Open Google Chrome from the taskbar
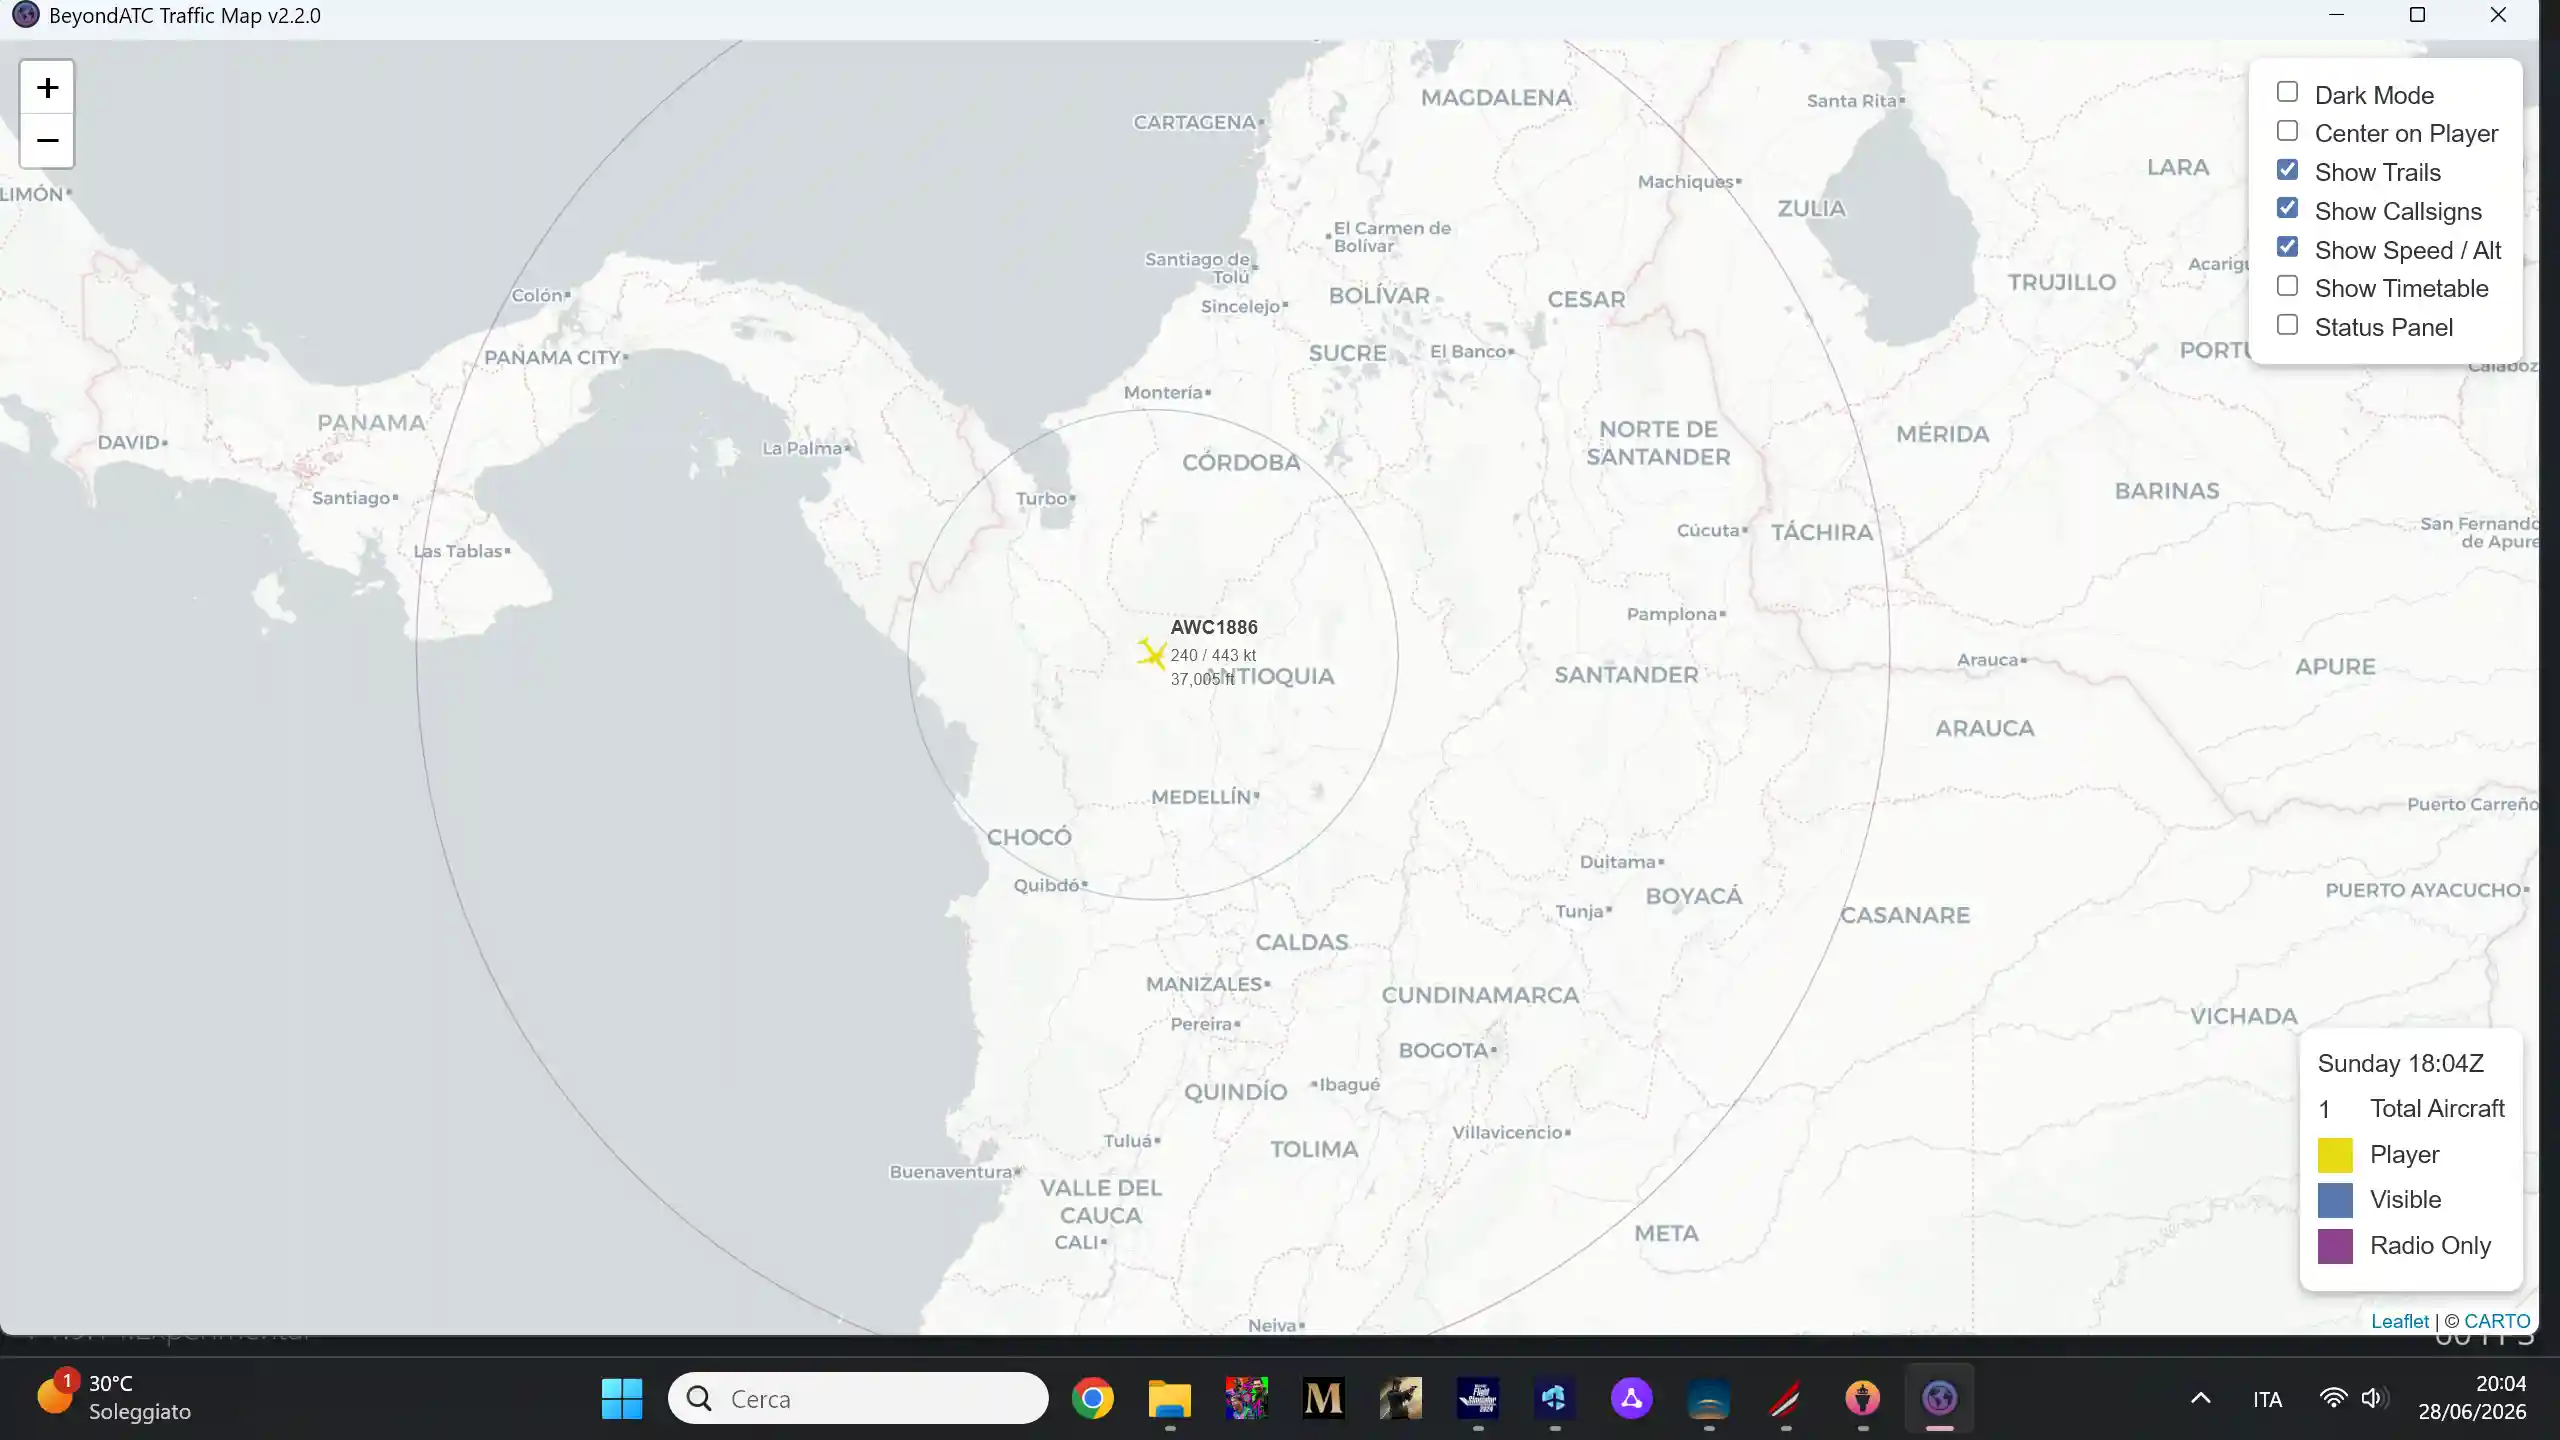 coord(1092,1398)
